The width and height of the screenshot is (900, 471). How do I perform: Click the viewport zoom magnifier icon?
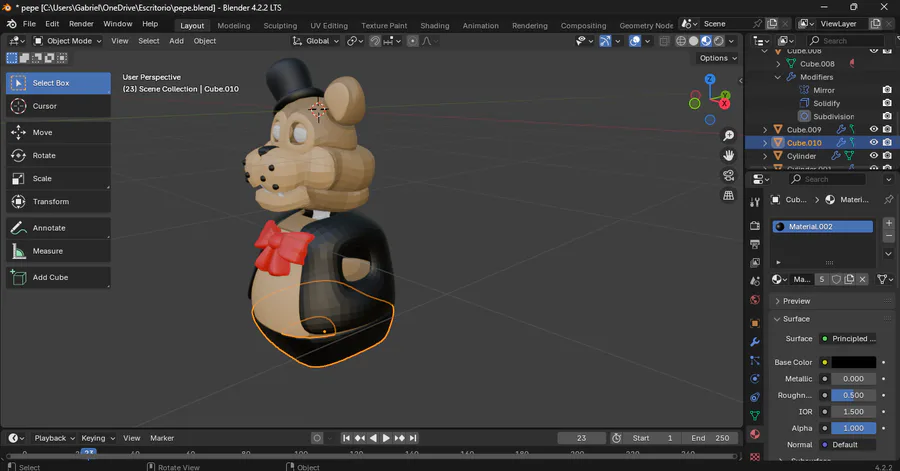click(728, 135)
